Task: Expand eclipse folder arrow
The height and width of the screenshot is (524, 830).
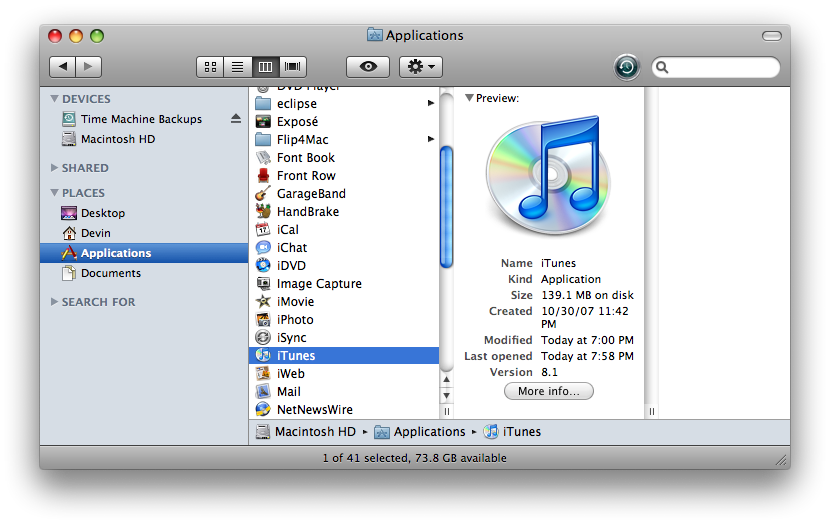Action: [431, 103]
